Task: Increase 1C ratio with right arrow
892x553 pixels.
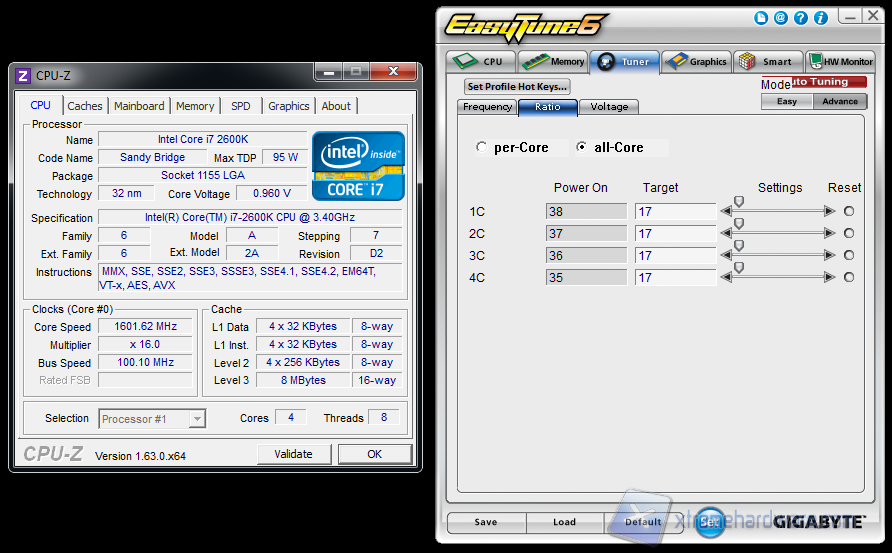Action: [829, 211]
